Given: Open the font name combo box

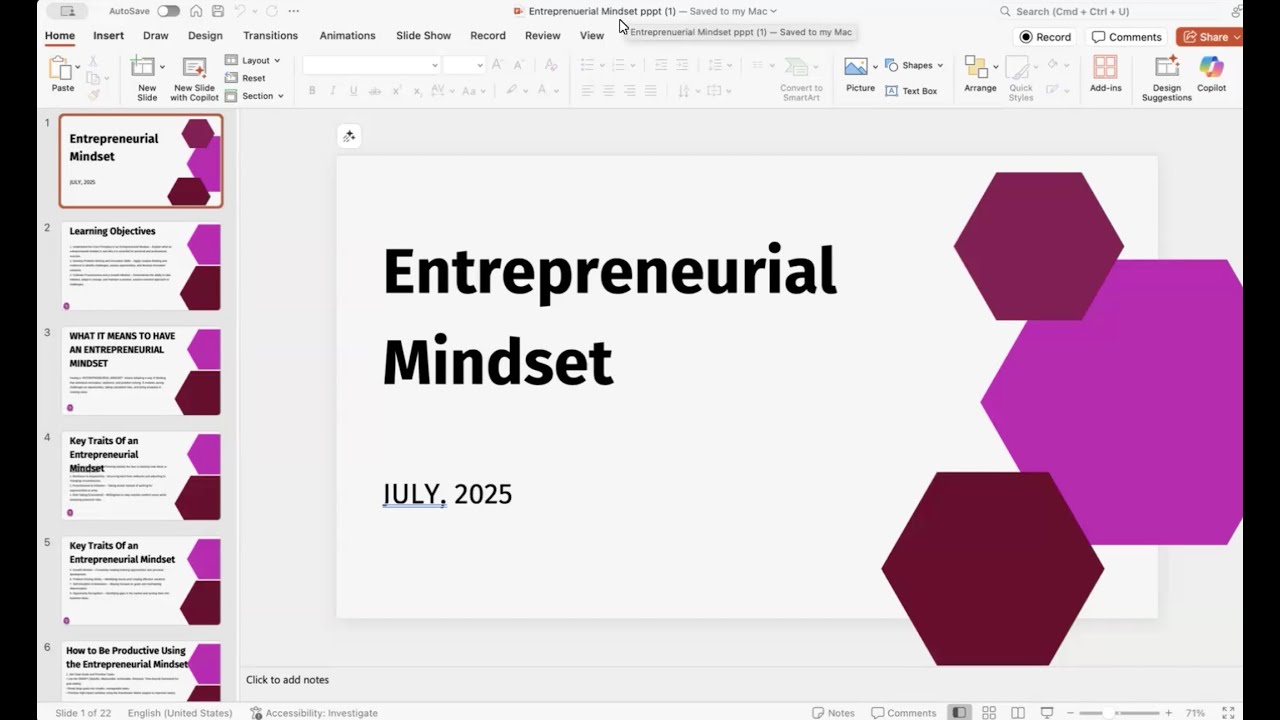Looking at the screenshot, I should click(x=371, y=65).
